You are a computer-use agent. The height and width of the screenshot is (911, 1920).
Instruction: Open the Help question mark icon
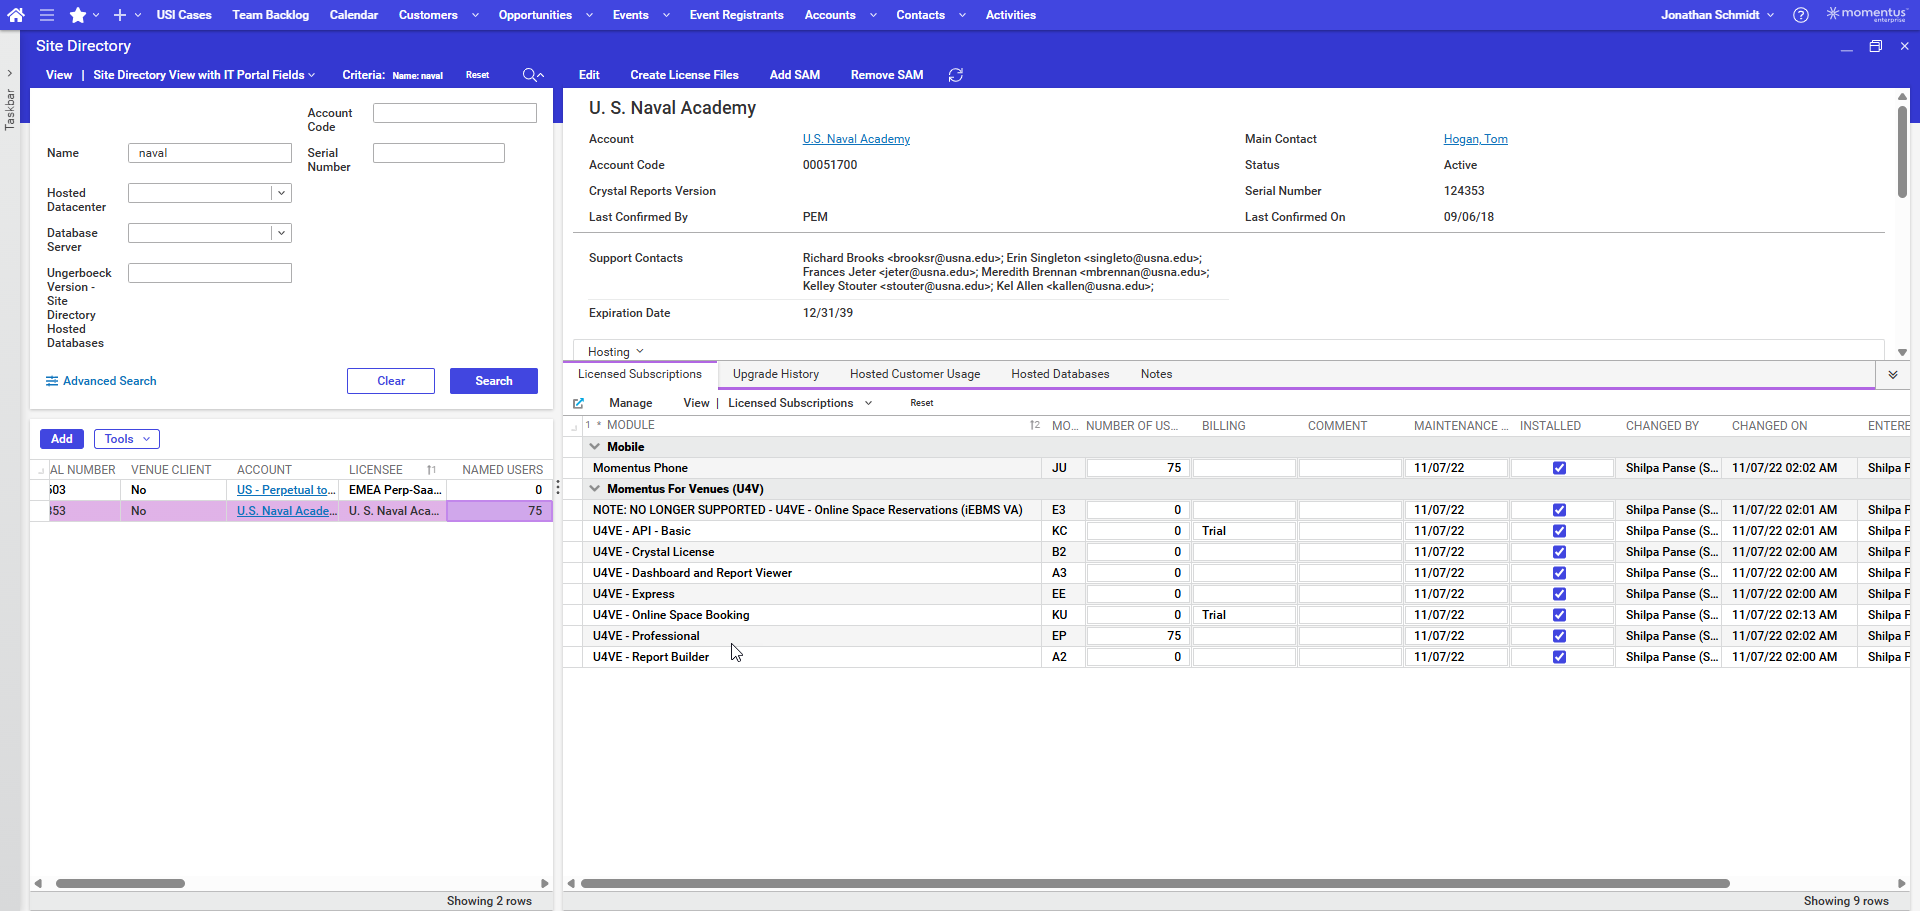point(1801,15)
